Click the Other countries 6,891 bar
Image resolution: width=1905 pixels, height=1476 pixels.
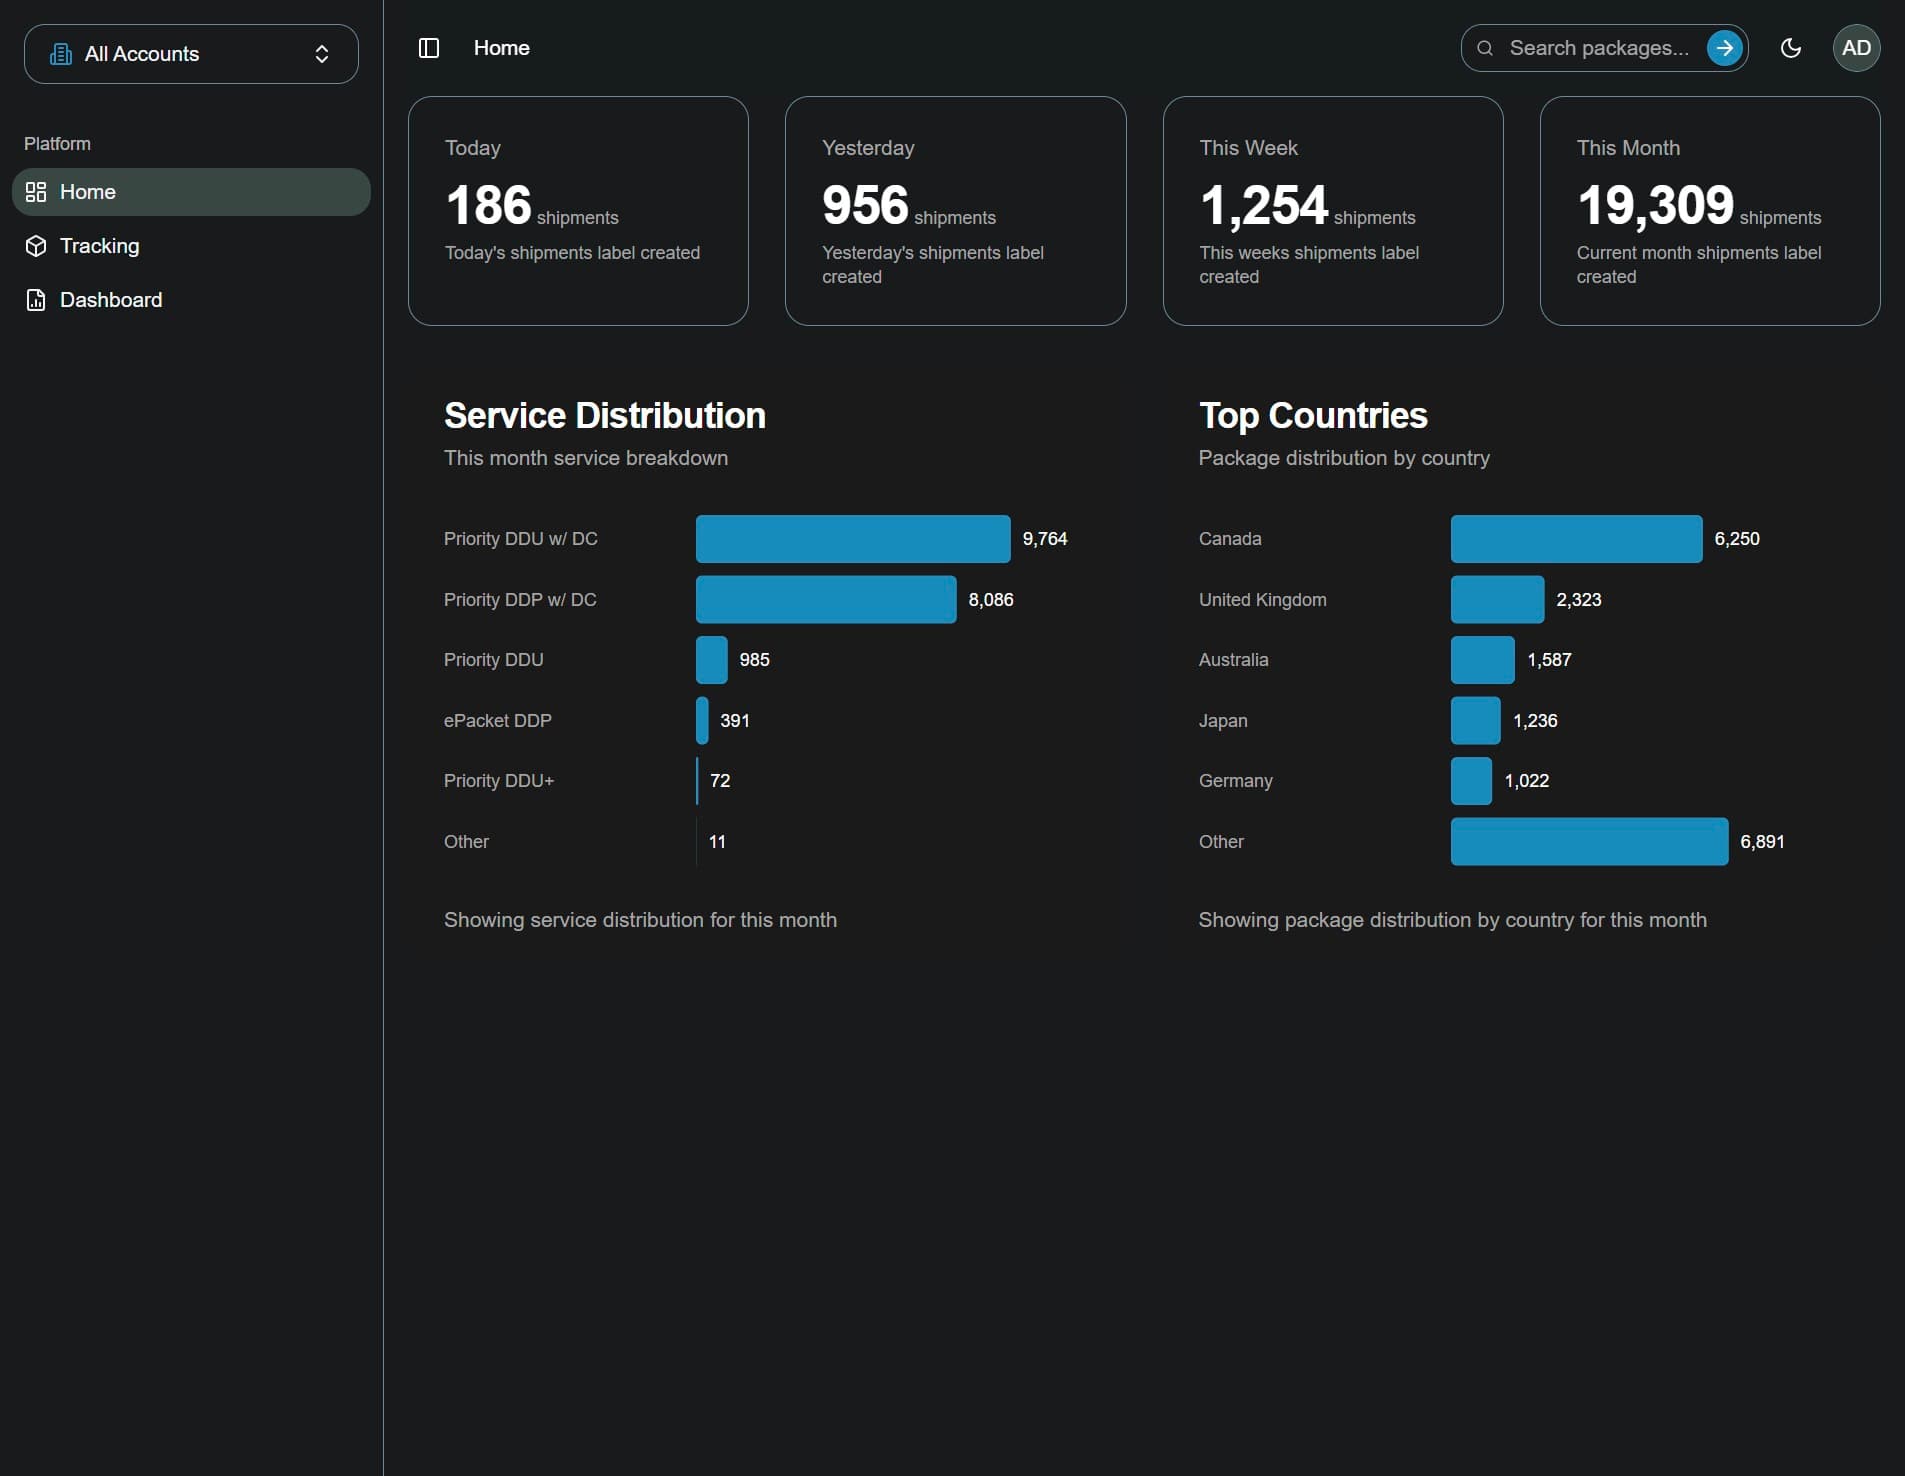point(1590,842)
